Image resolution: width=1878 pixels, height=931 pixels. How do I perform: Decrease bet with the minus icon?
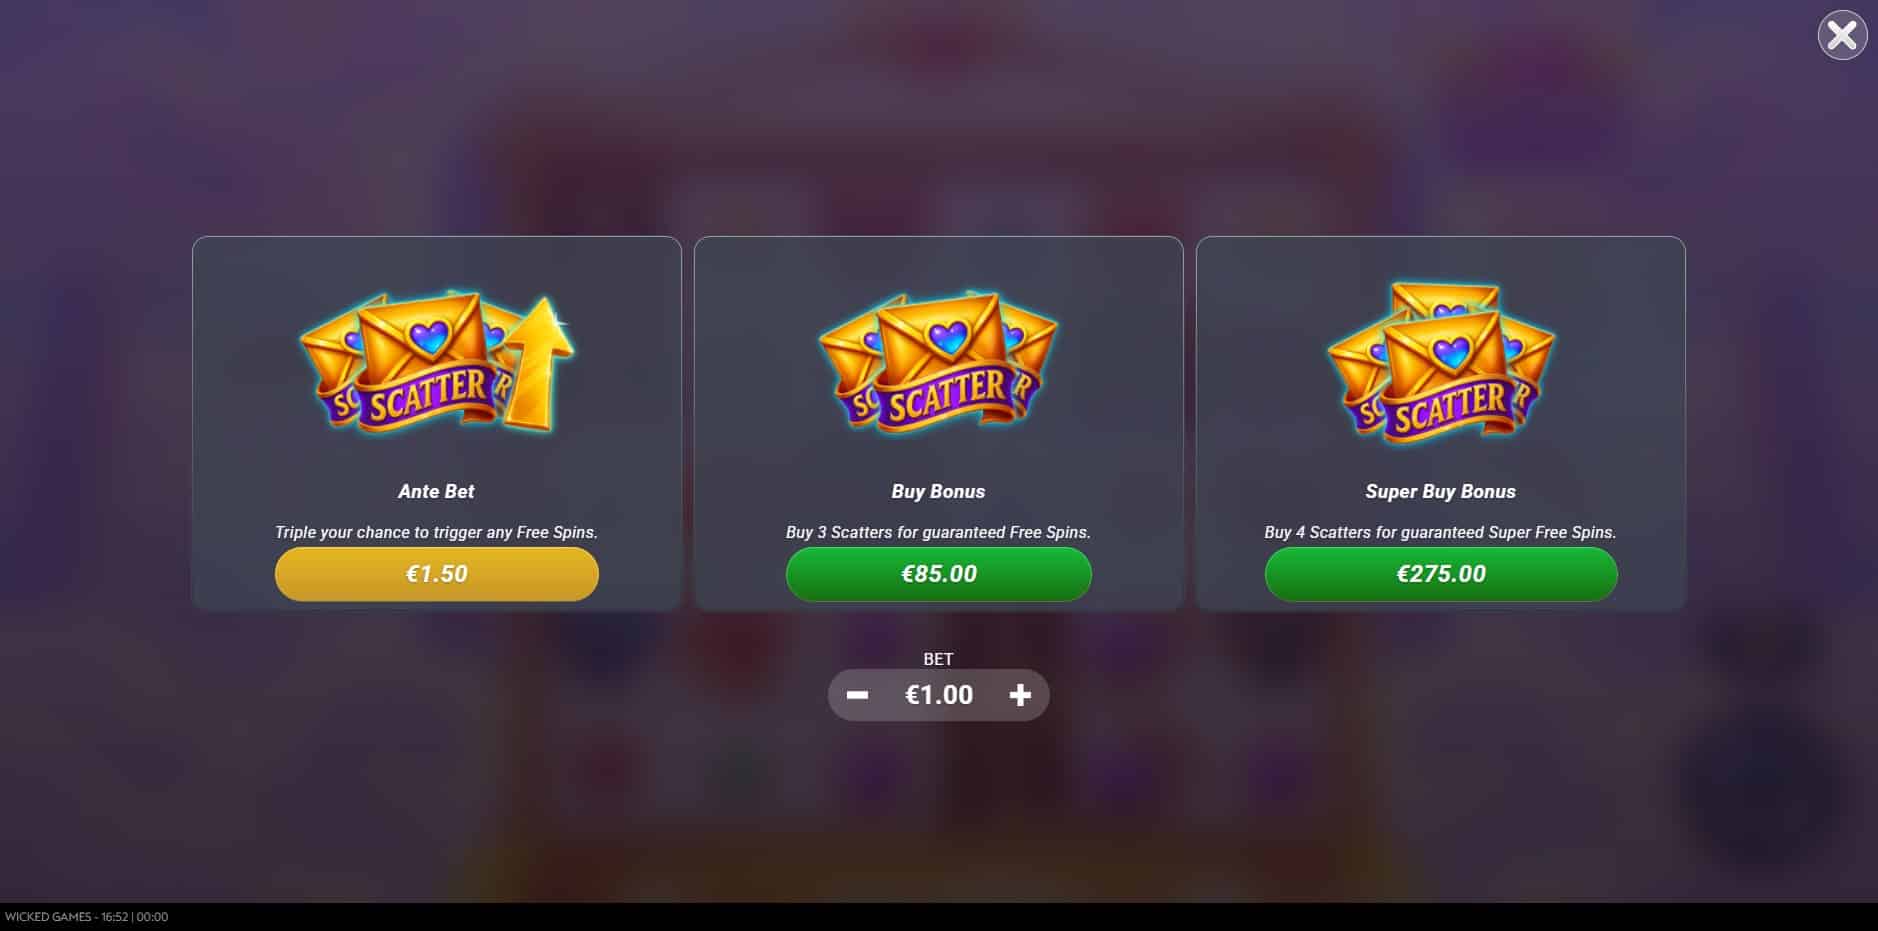pyautogui.click(x=857, y=695)
